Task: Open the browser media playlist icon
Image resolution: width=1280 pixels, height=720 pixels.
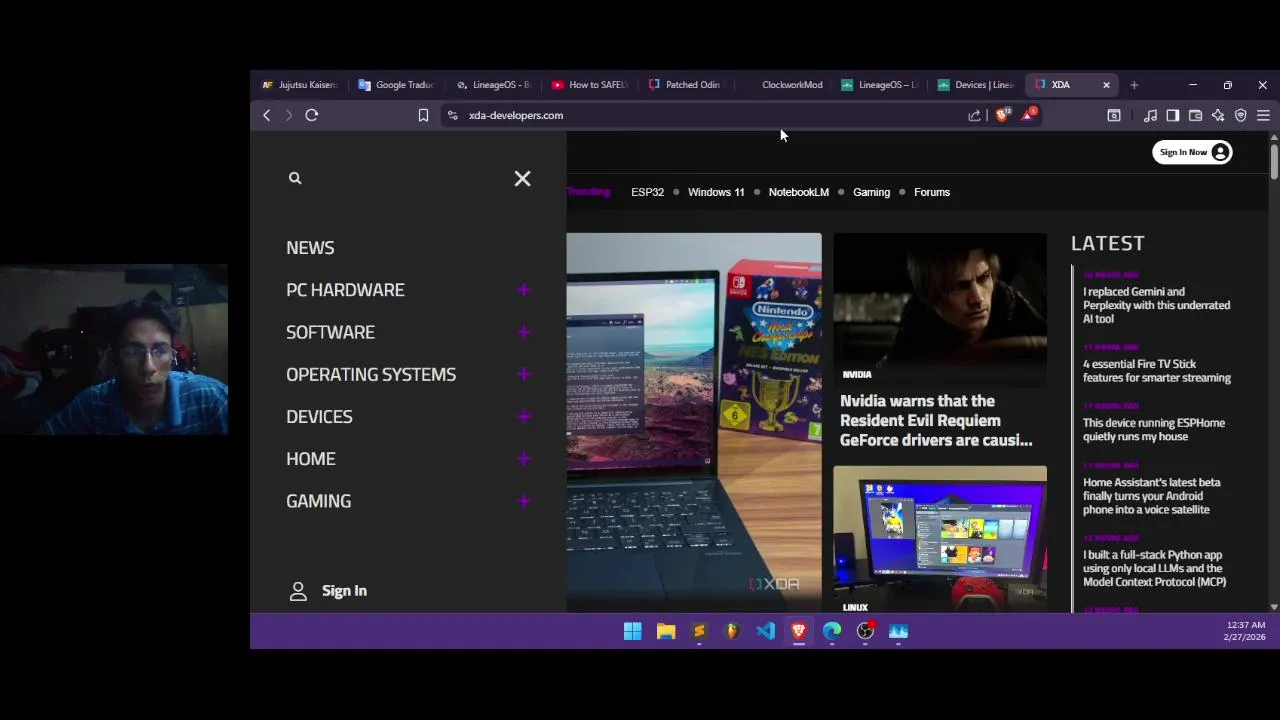Action: (1150, 115)
